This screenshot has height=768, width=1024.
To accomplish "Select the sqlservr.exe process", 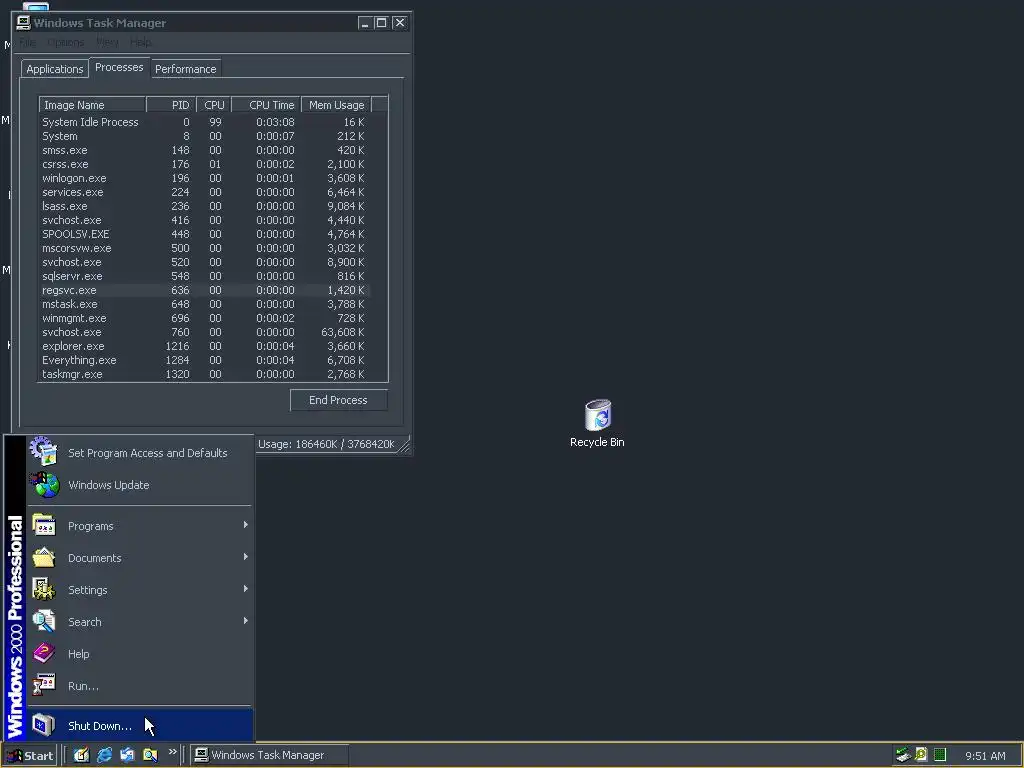I will [204, 276].
